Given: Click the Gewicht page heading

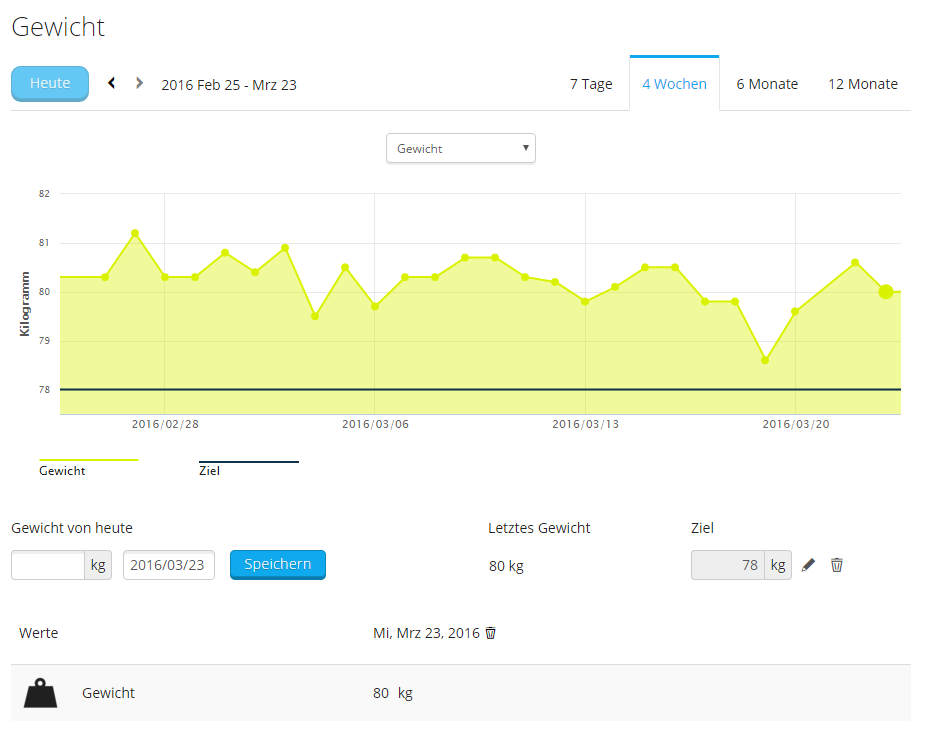Looking at the screenshot, I should [58, 27].
